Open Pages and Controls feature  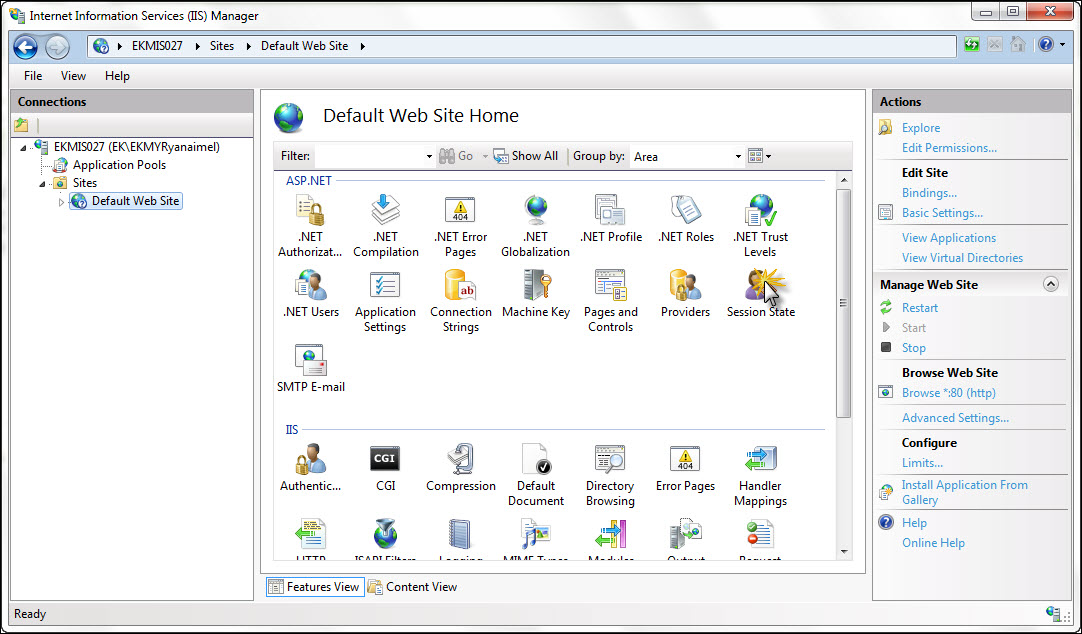(x=610, y=301)
